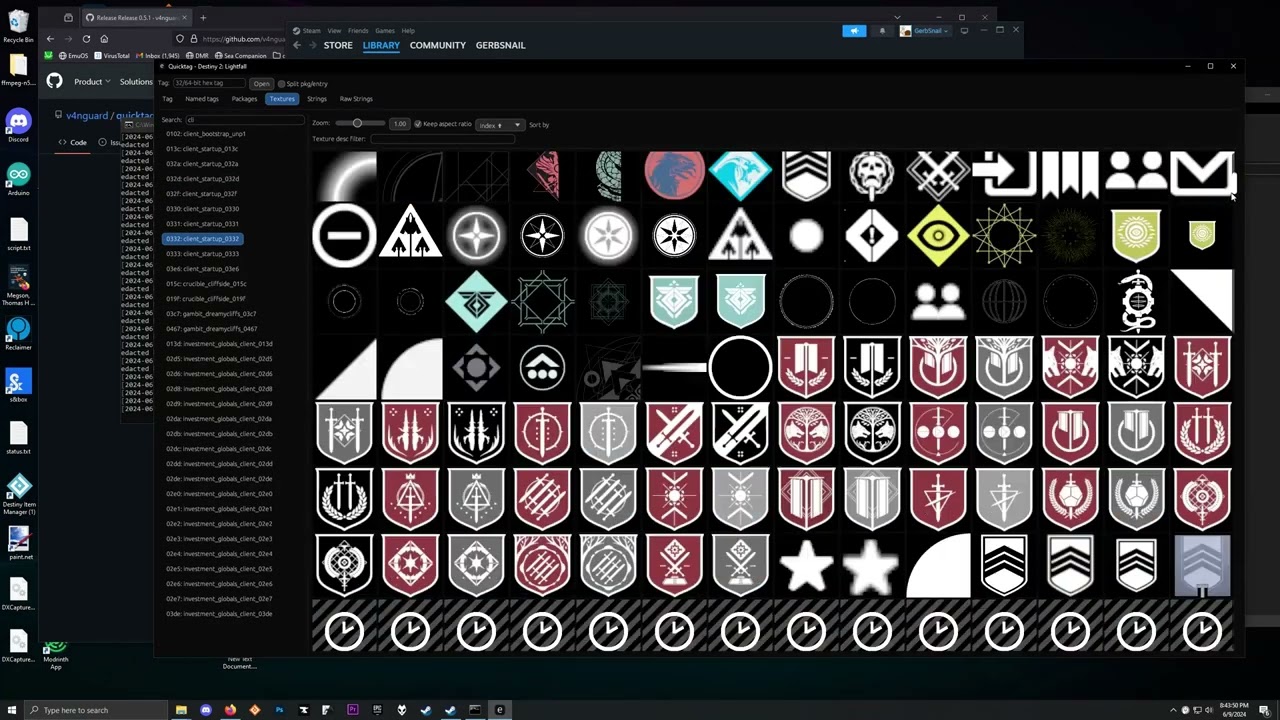Pick the white arrow-into-bracket texture
The height and width of the screenshot is (720, 1280).
point(1004,174)
